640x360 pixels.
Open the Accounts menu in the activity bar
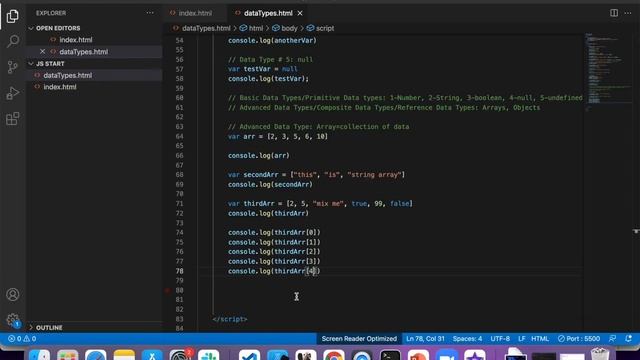13,294
